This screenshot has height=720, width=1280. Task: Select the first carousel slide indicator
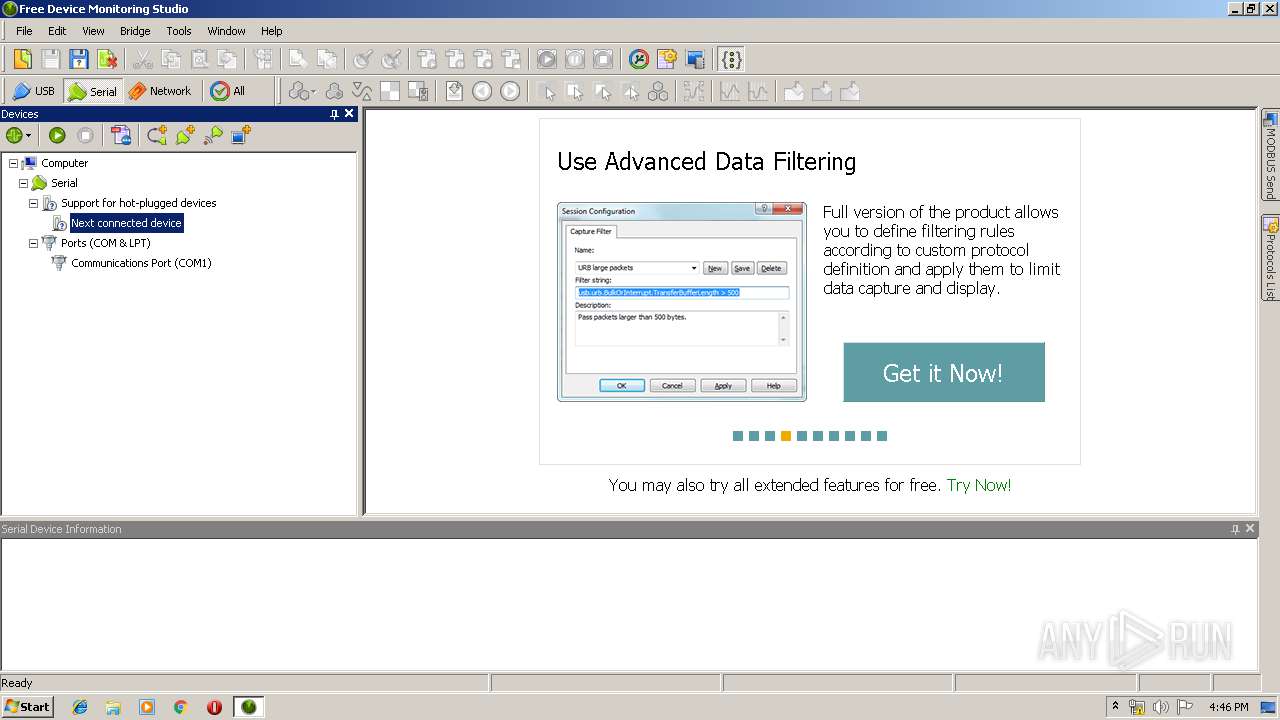tap(738, 436)
